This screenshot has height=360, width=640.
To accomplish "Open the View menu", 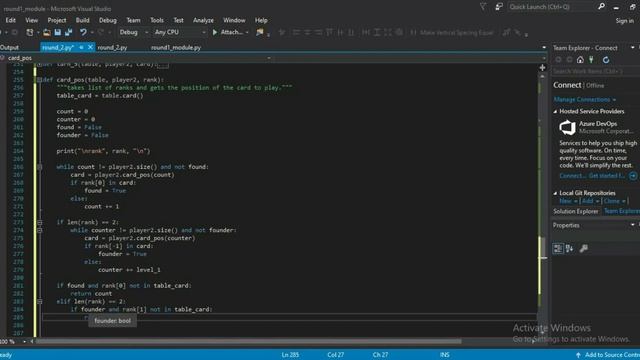I will (31, 20).
